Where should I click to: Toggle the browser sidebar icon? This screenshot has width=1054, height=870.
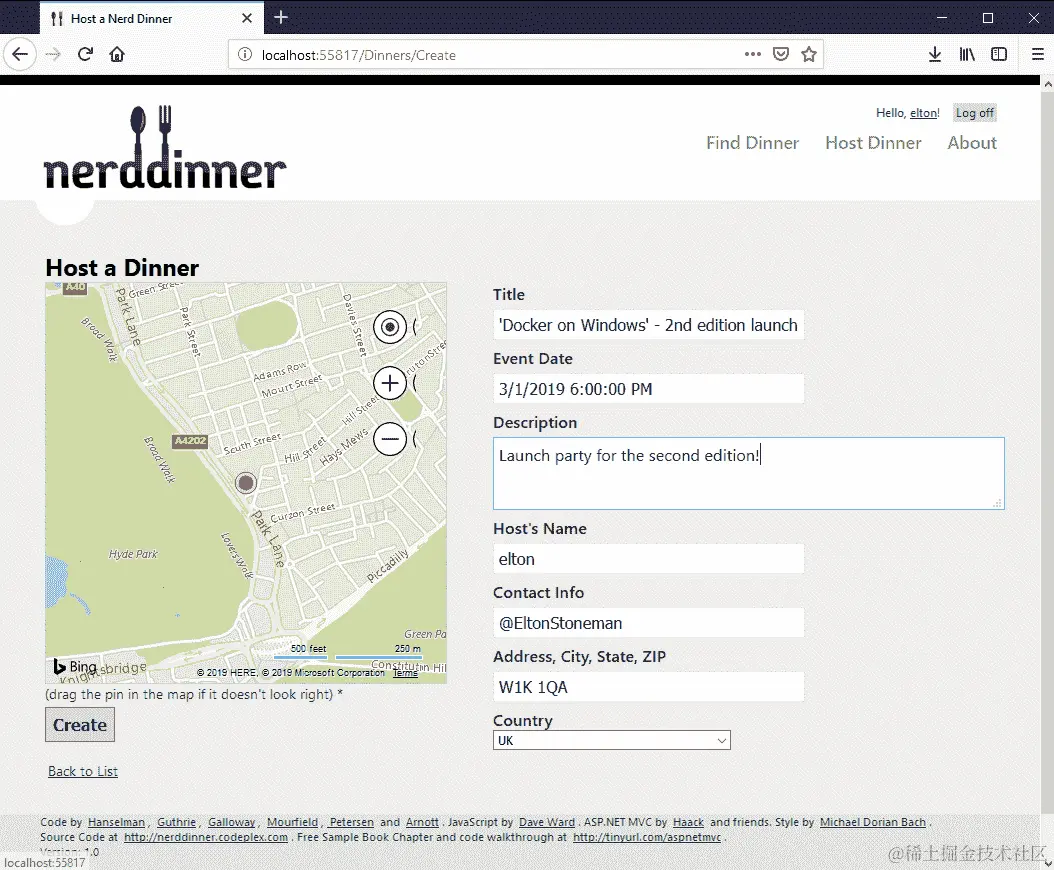[999, 54]
